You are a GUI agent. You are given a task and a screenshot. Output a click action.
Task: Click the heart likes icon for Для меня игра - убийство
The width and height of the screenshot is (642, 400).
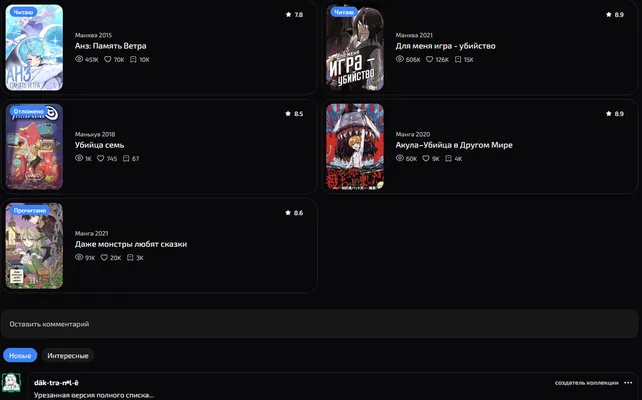(430, 59)
